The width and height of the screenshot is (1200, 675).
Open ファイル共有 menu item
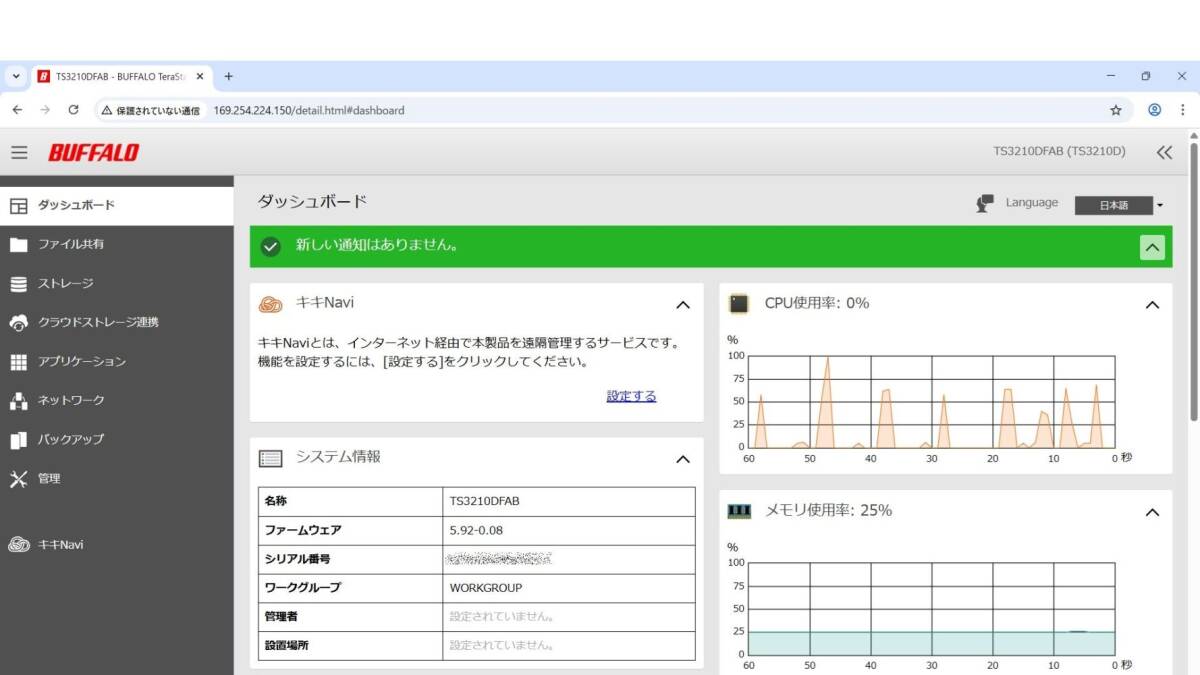[x=117, y=244]
